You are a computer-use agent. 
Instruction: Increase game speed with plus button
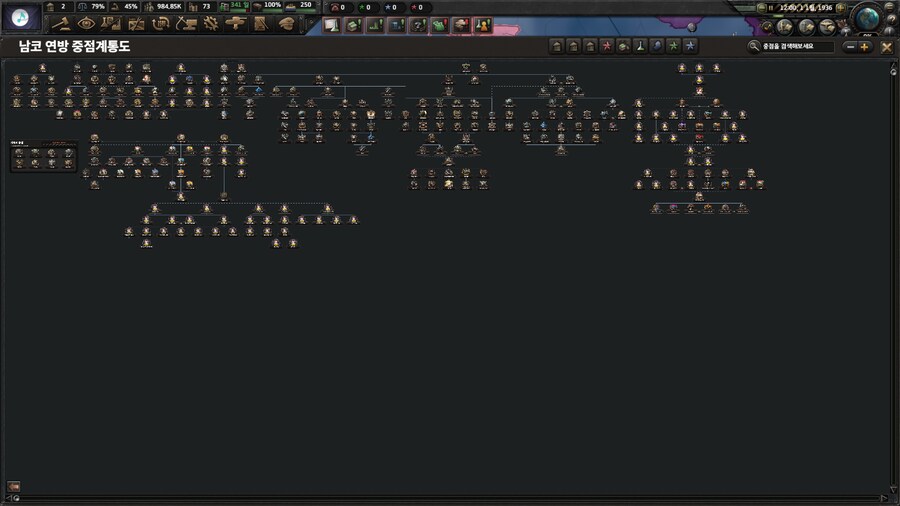[x=840, y=8]
